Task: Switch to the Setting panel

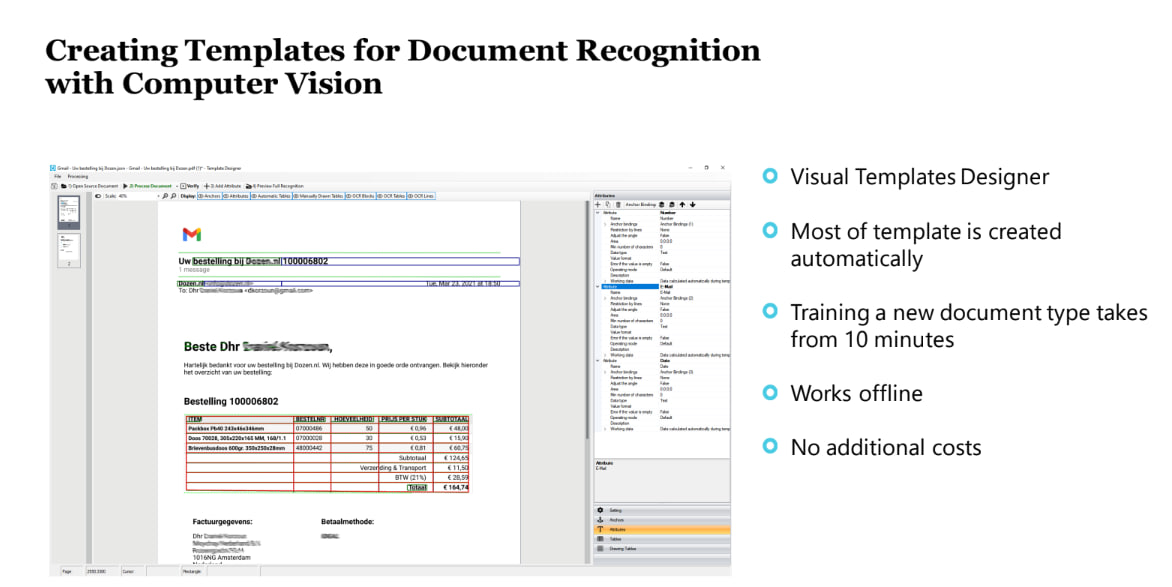Action: 661,510
